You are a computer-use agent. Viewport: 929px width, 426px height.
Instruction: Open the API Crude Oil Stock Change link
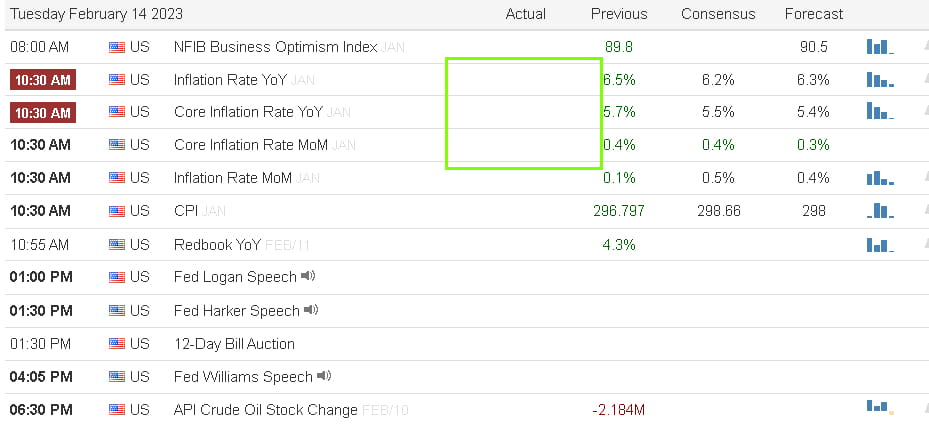pyautogui.click(x=265, y=410)
